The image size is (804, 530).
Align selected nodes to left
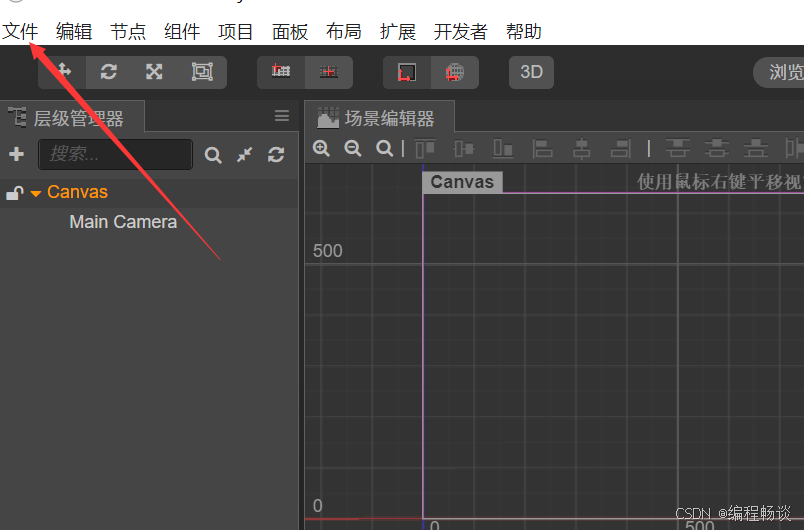tap(542, 149)
